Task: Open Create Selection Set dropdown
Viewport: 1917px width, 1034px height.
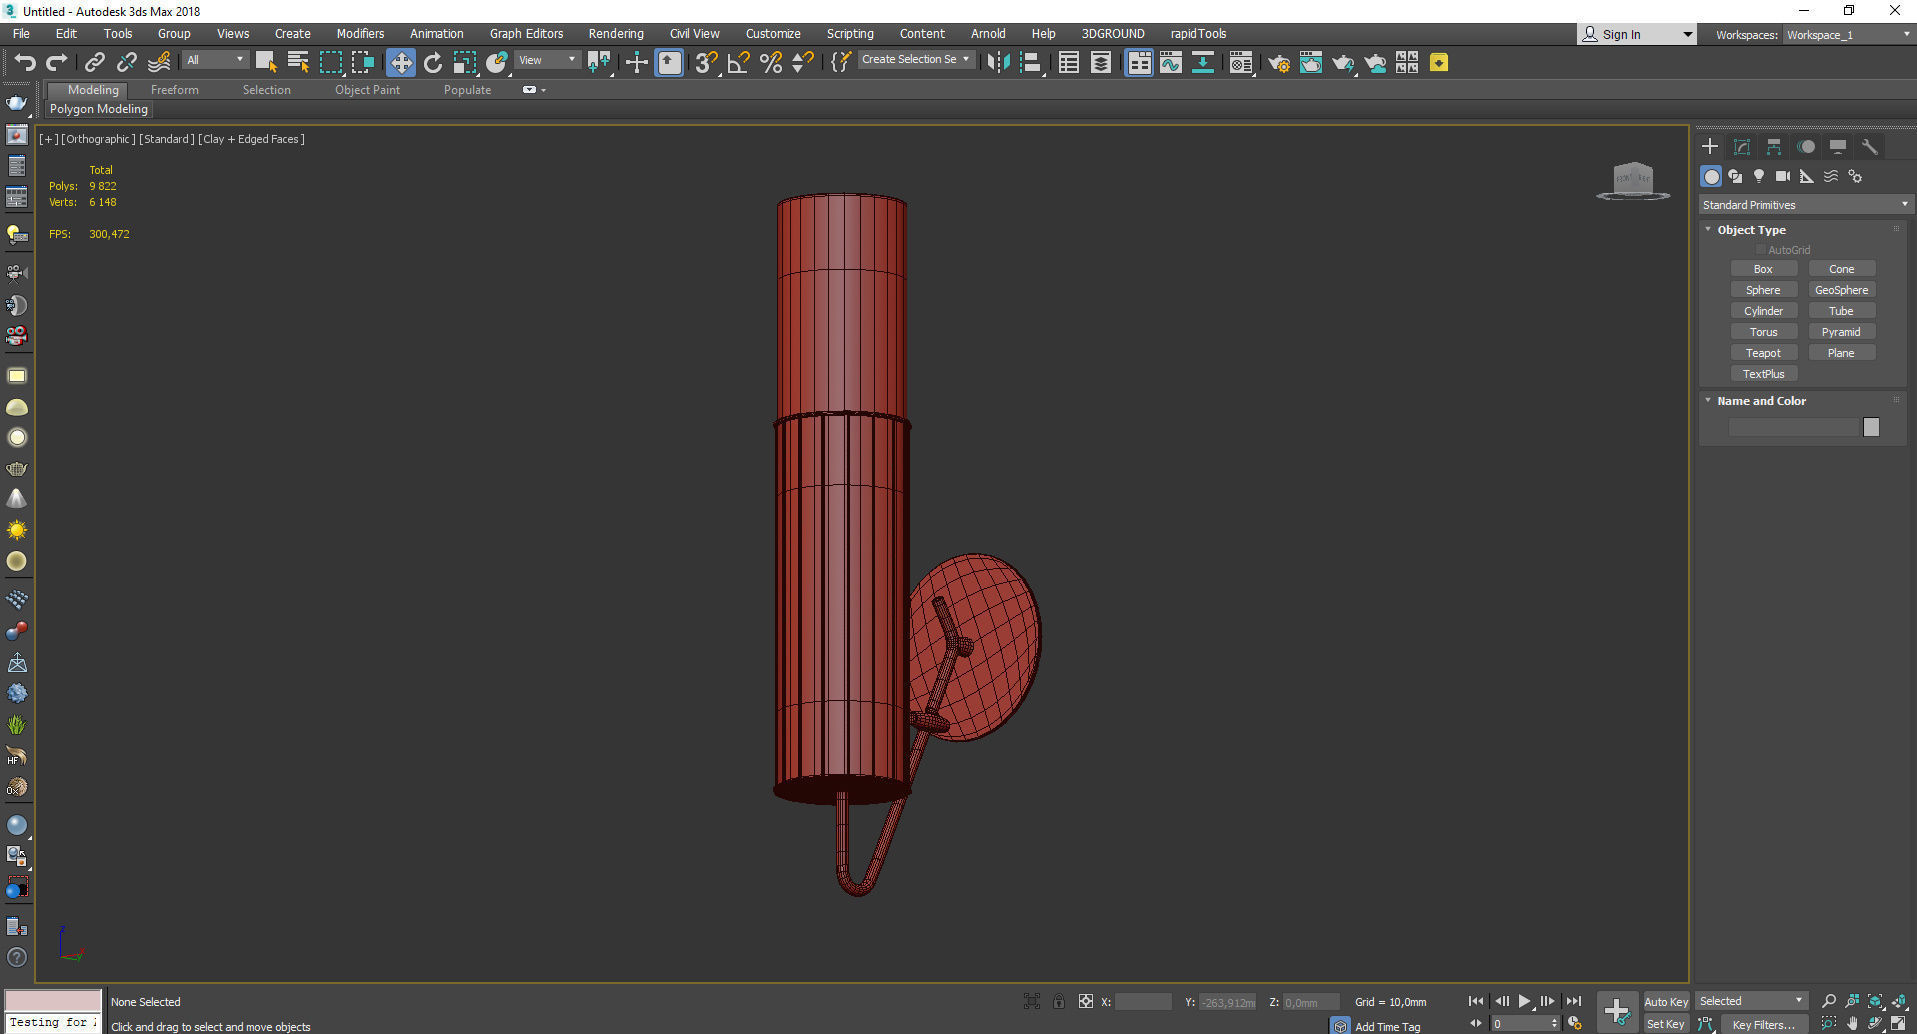Action: pyautogui.click(x=916, y=59)
